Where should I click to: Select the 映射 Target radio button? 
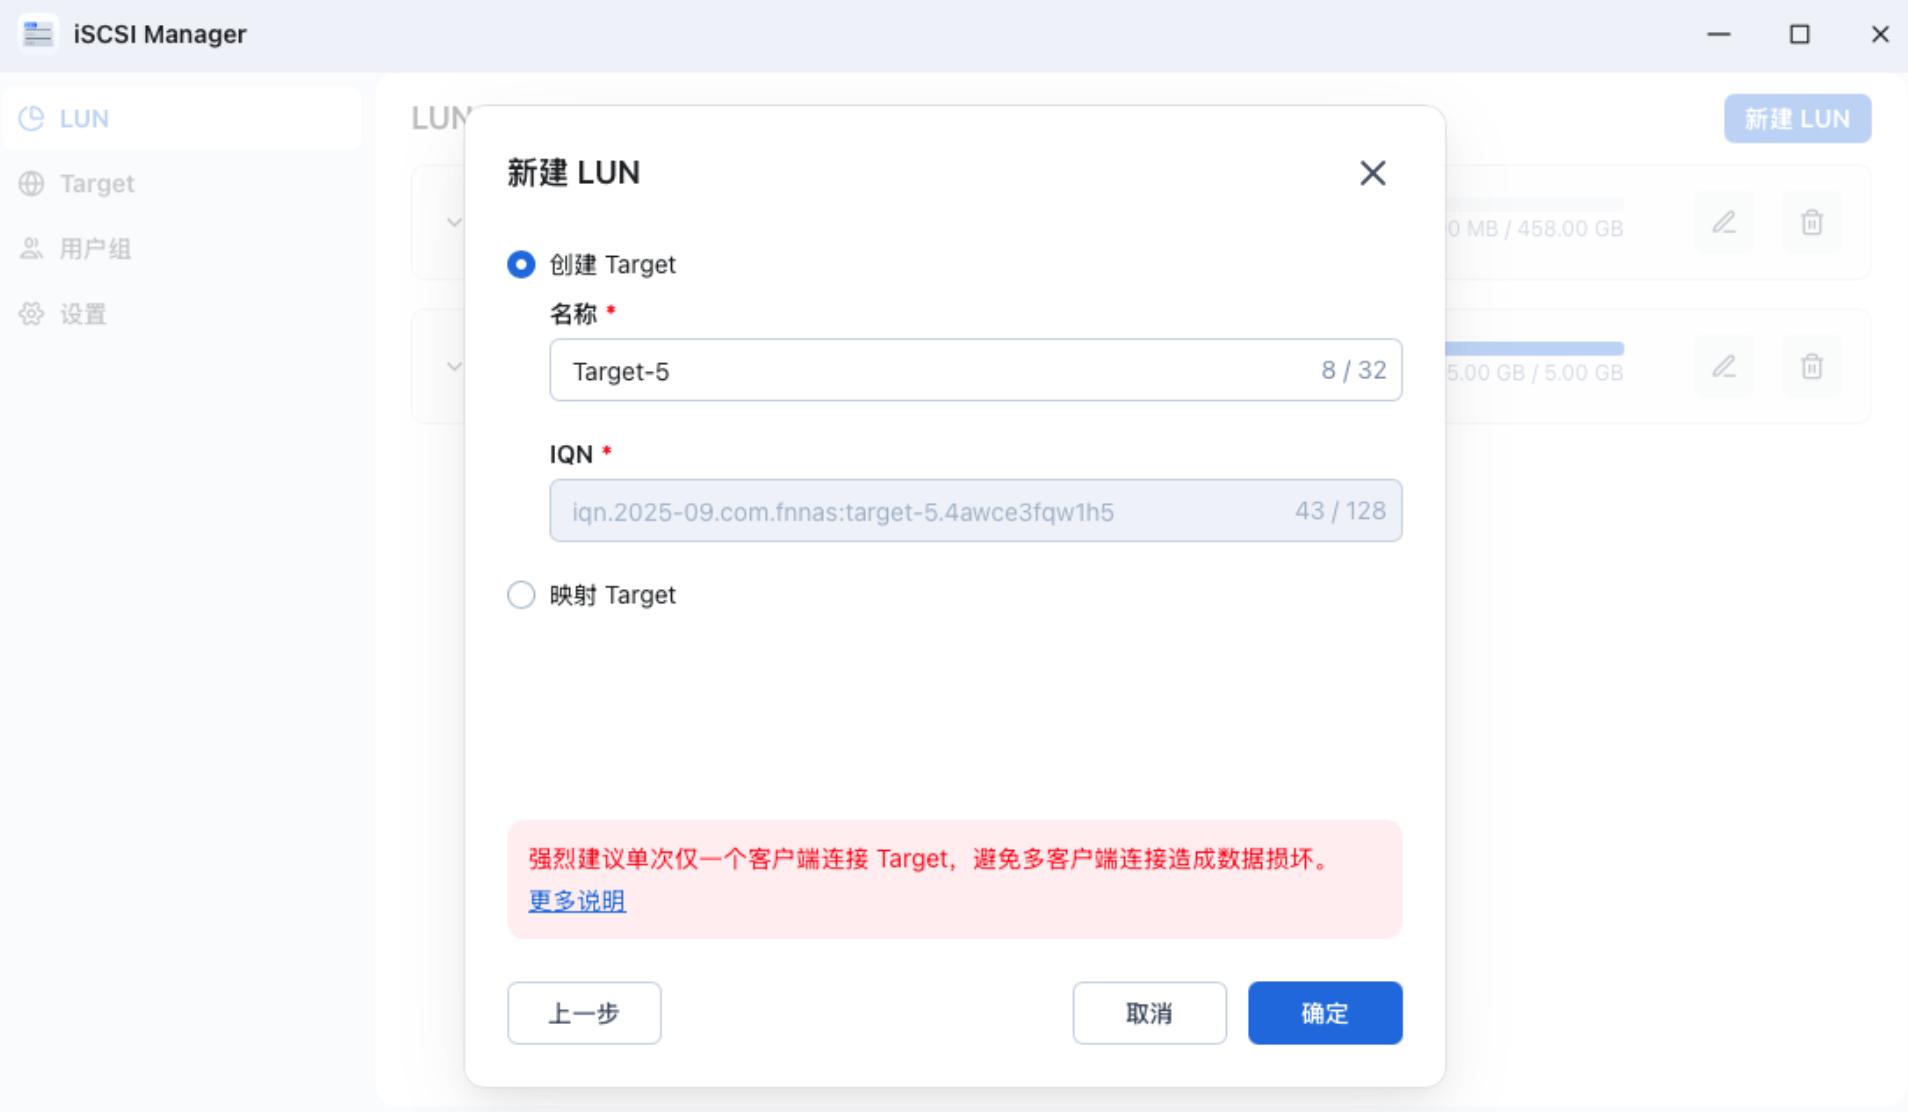(521, 595)
